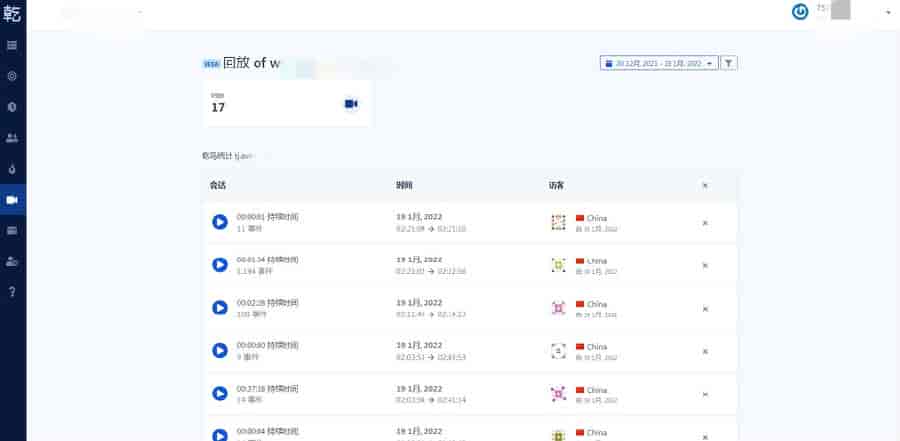Click the blue power profile avatar

coord(800,12)
